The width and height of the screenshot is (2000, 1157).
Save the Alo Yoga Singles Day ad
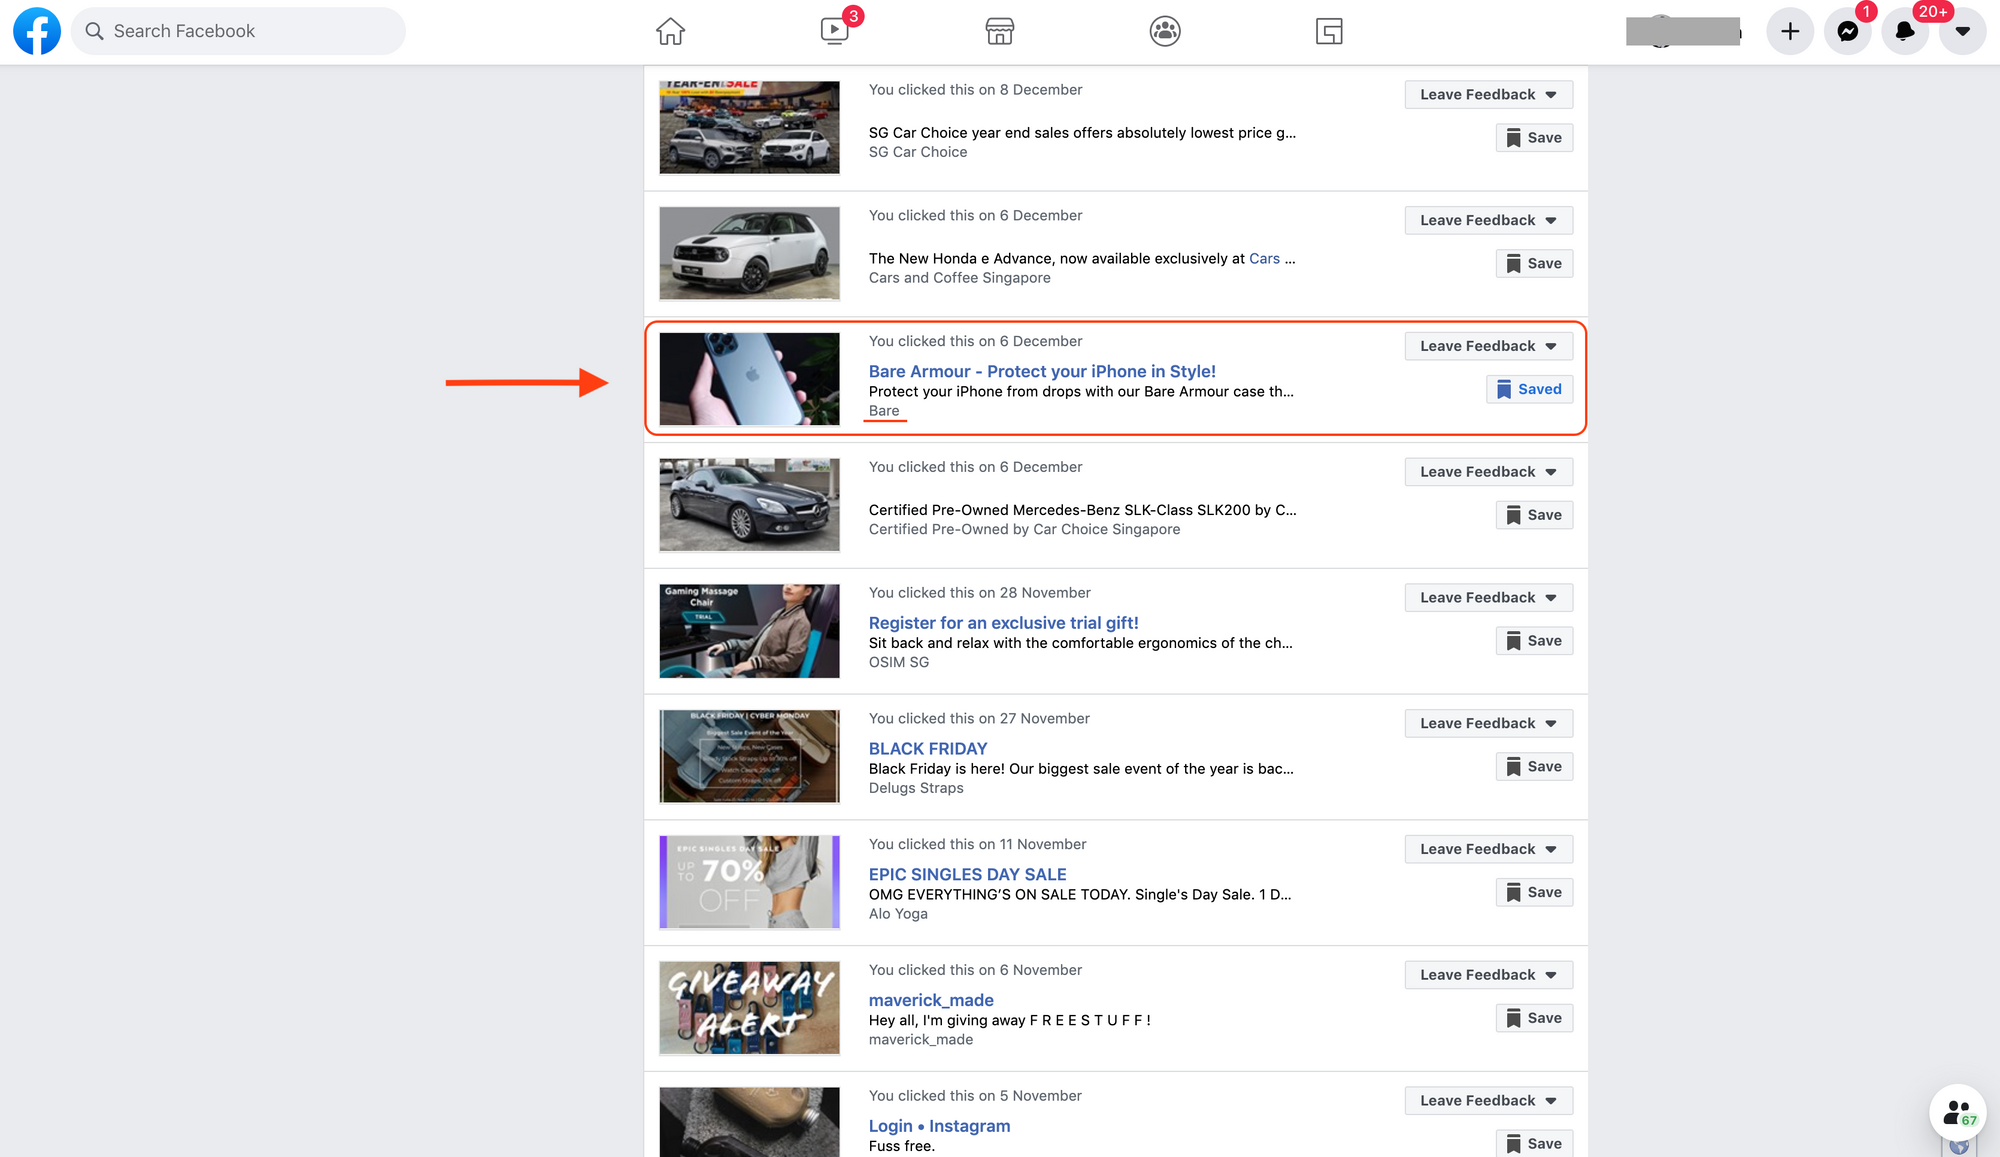pos(1534,893)
